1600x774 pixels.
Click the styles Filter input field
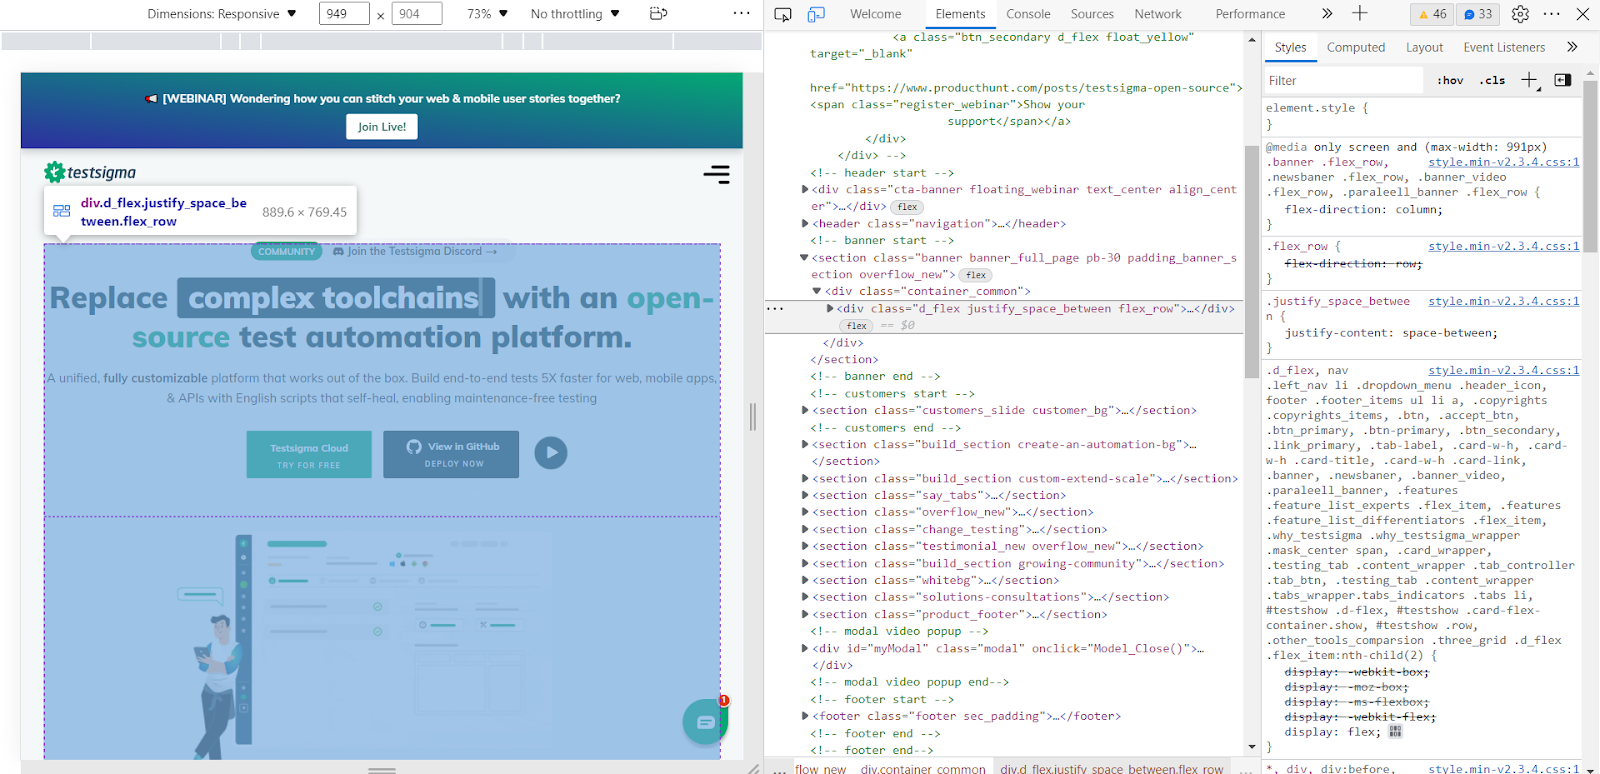click(x=1343, y=81)
